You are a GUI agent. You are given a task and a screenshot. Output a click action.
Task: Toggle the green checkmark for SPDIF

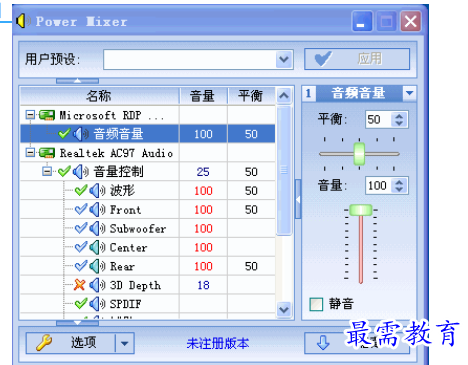[81, 303]
